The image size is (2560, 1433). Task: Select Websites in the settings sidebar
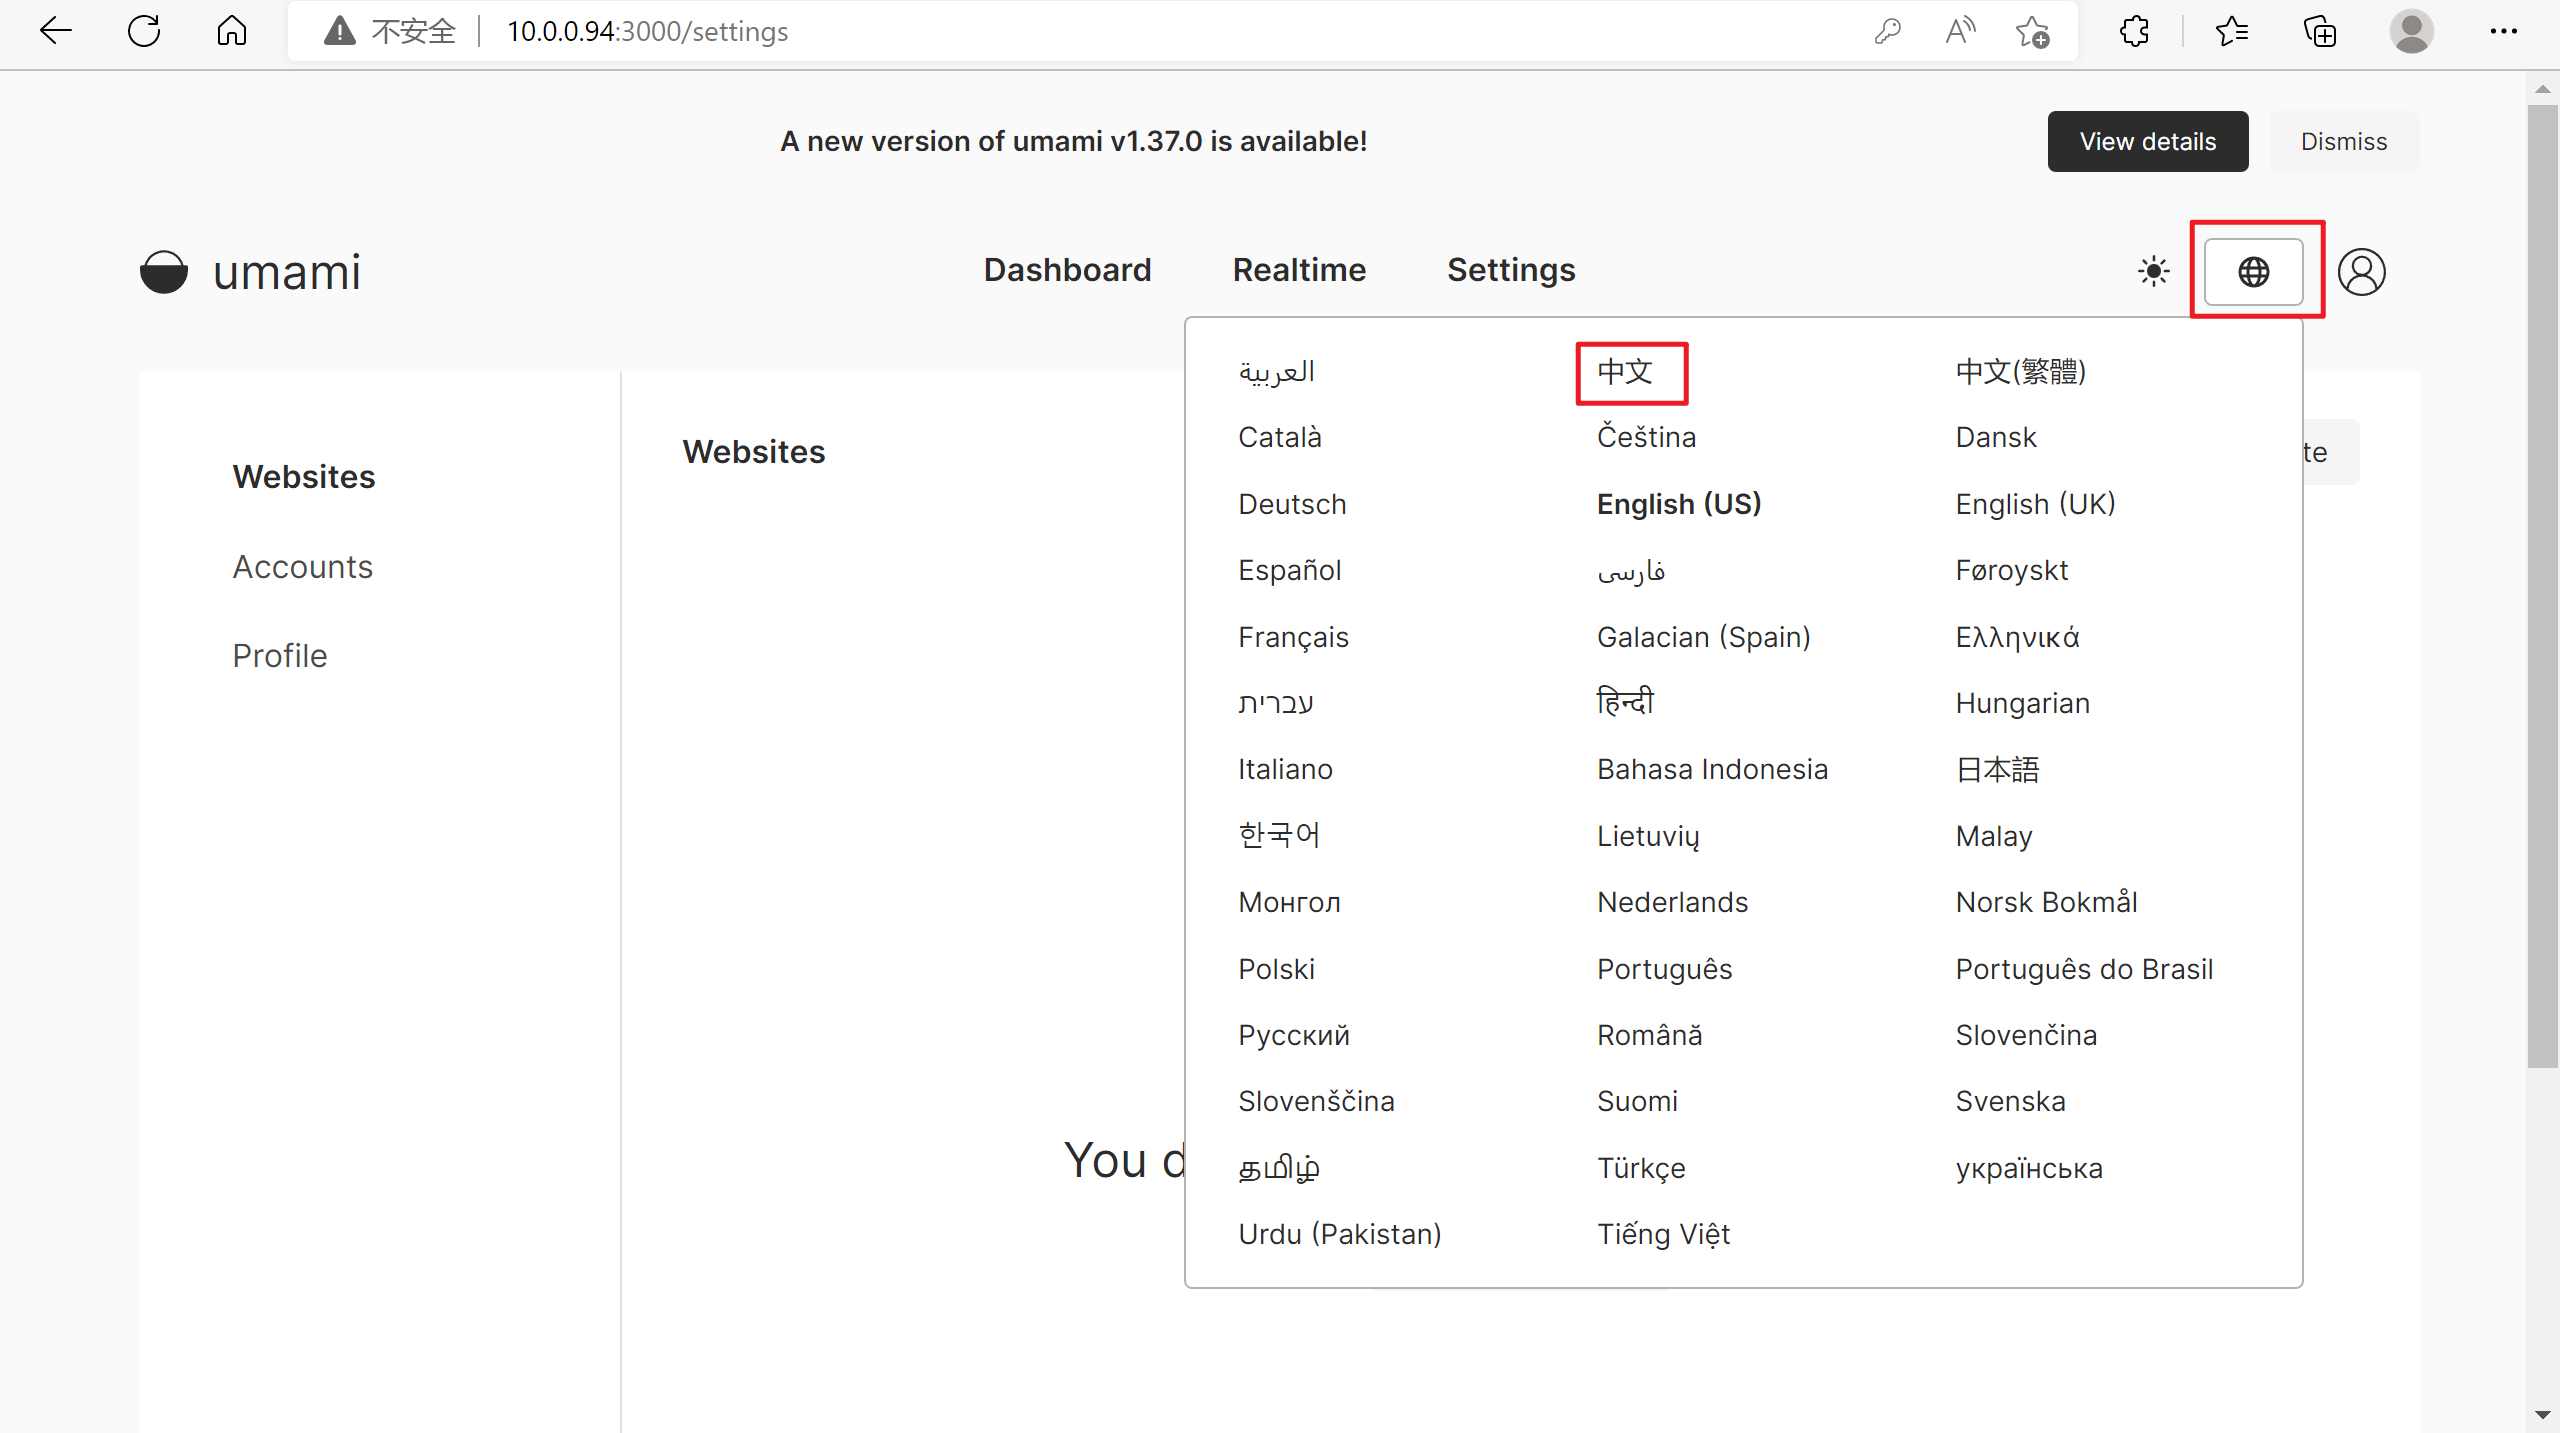point(304,476)
